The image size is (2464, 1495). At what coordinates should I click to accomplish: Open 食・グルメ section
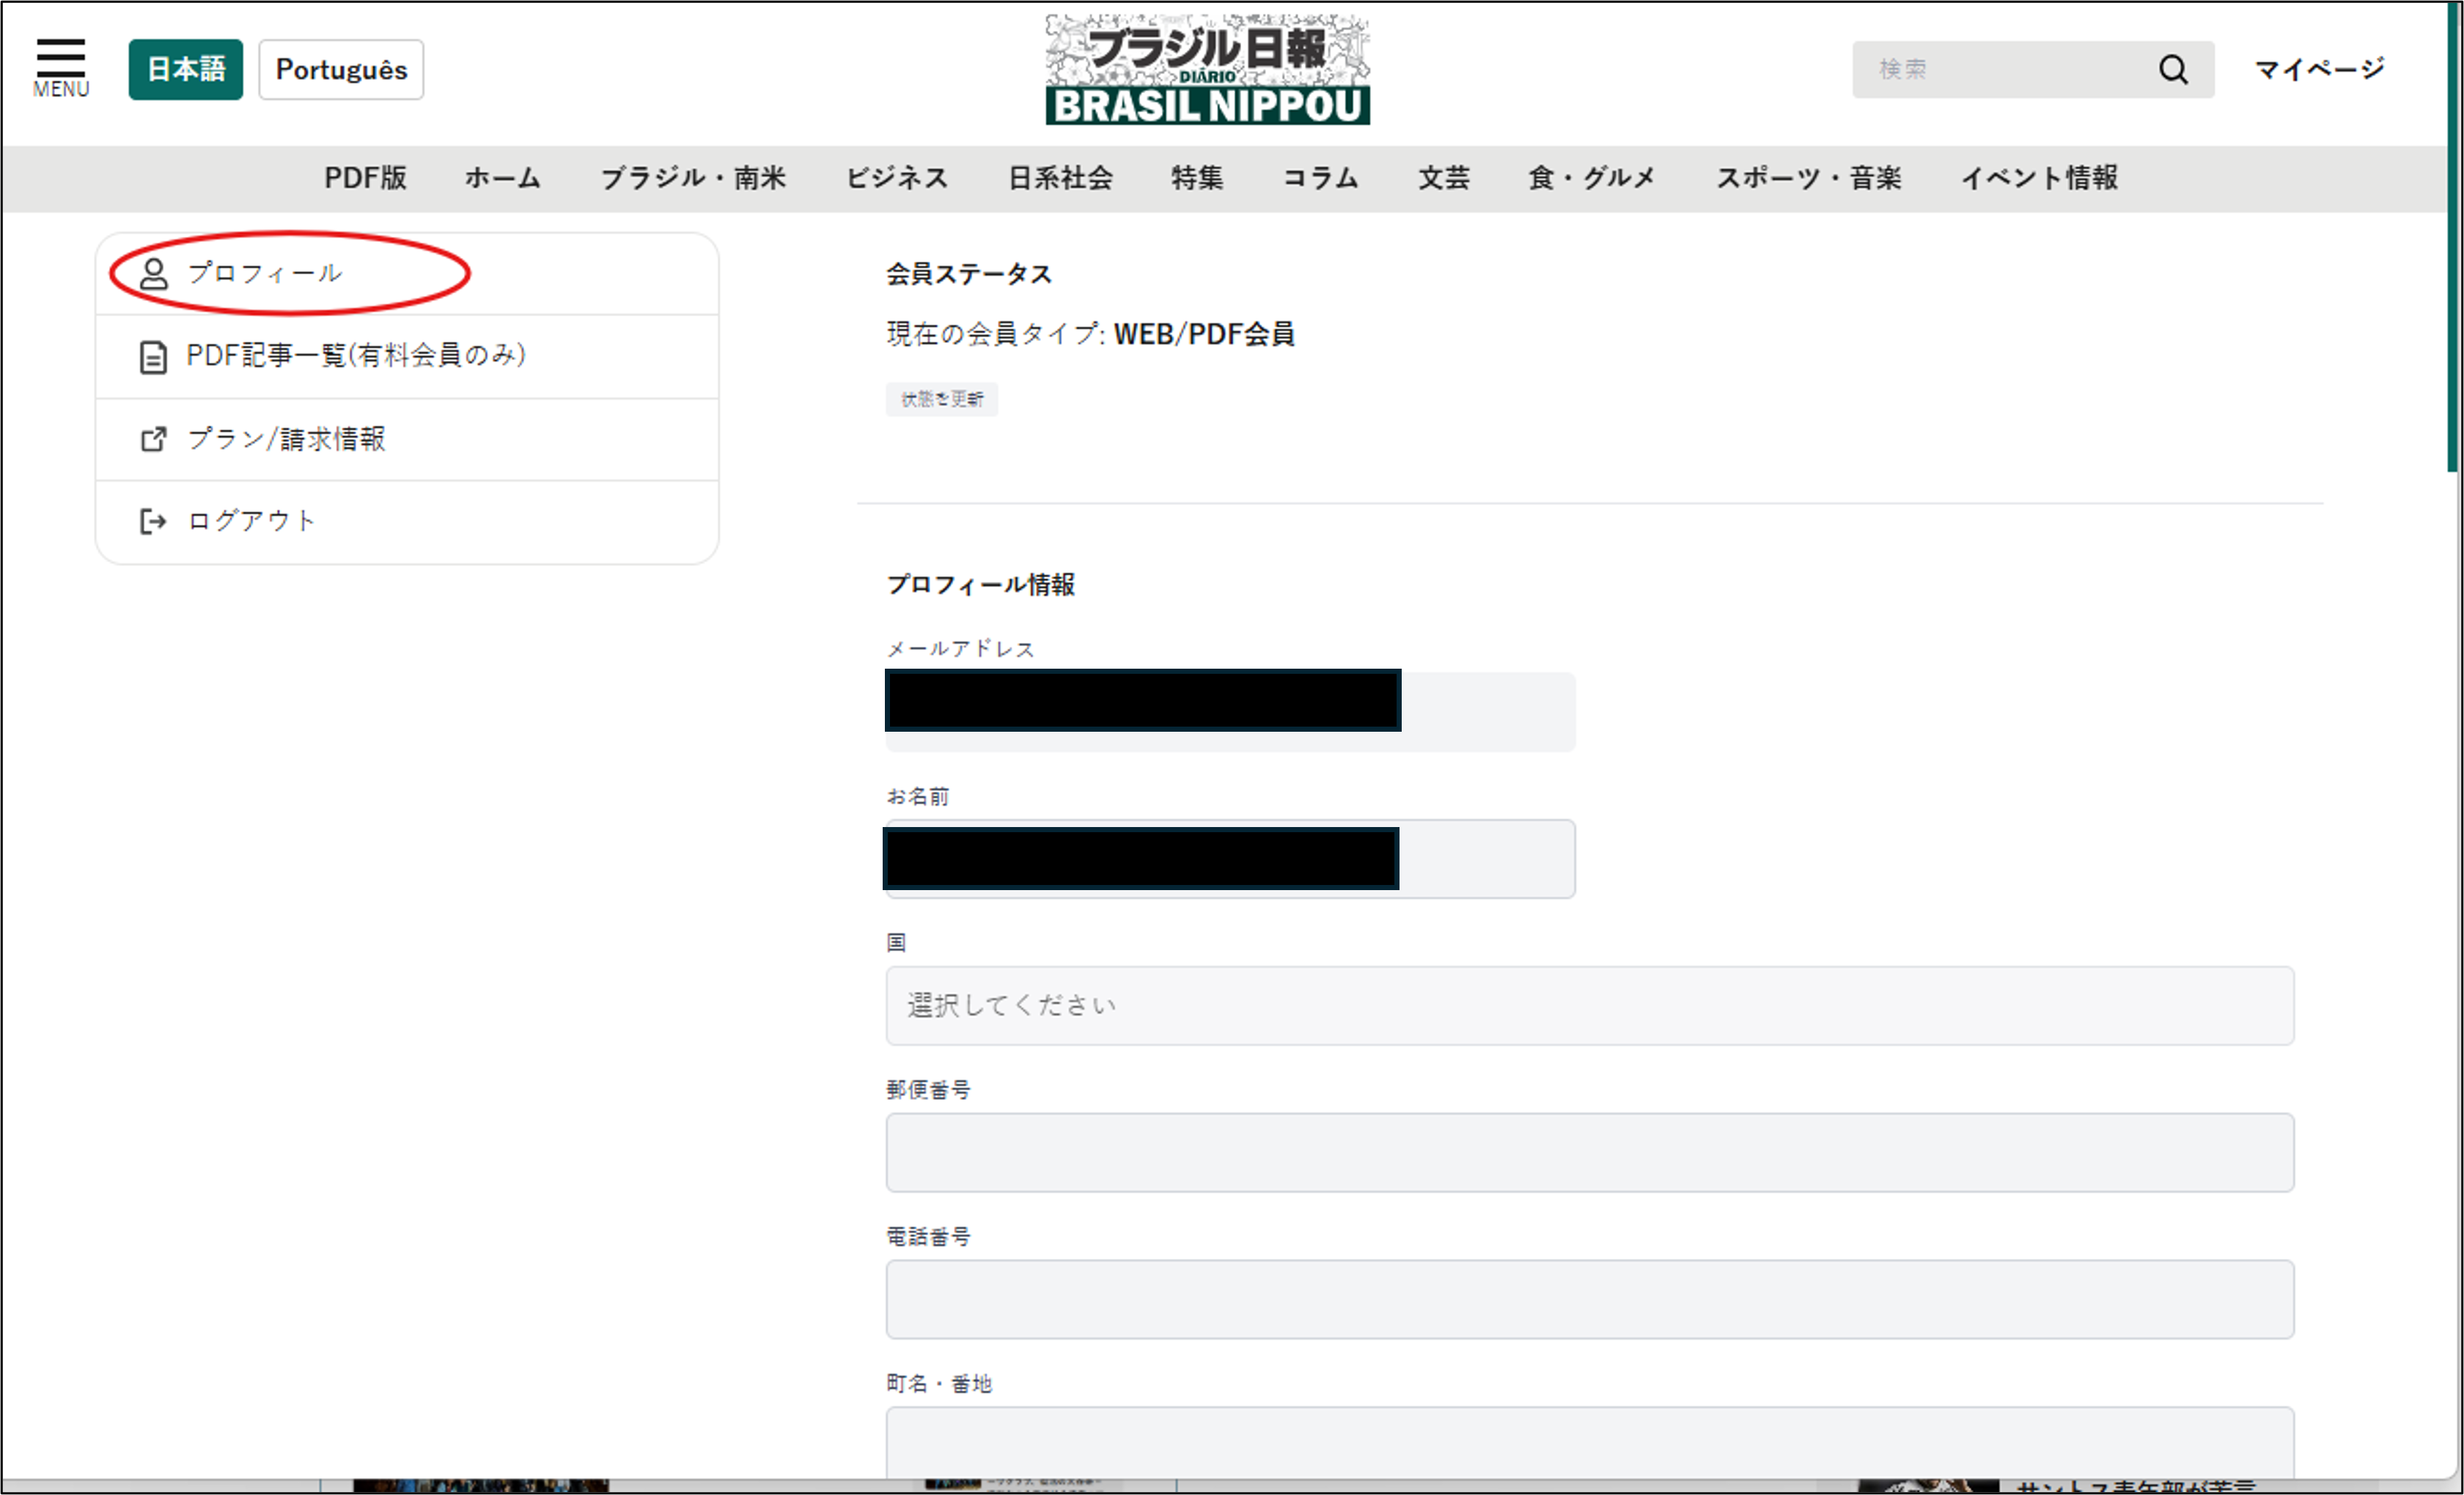click(1592, 178)
